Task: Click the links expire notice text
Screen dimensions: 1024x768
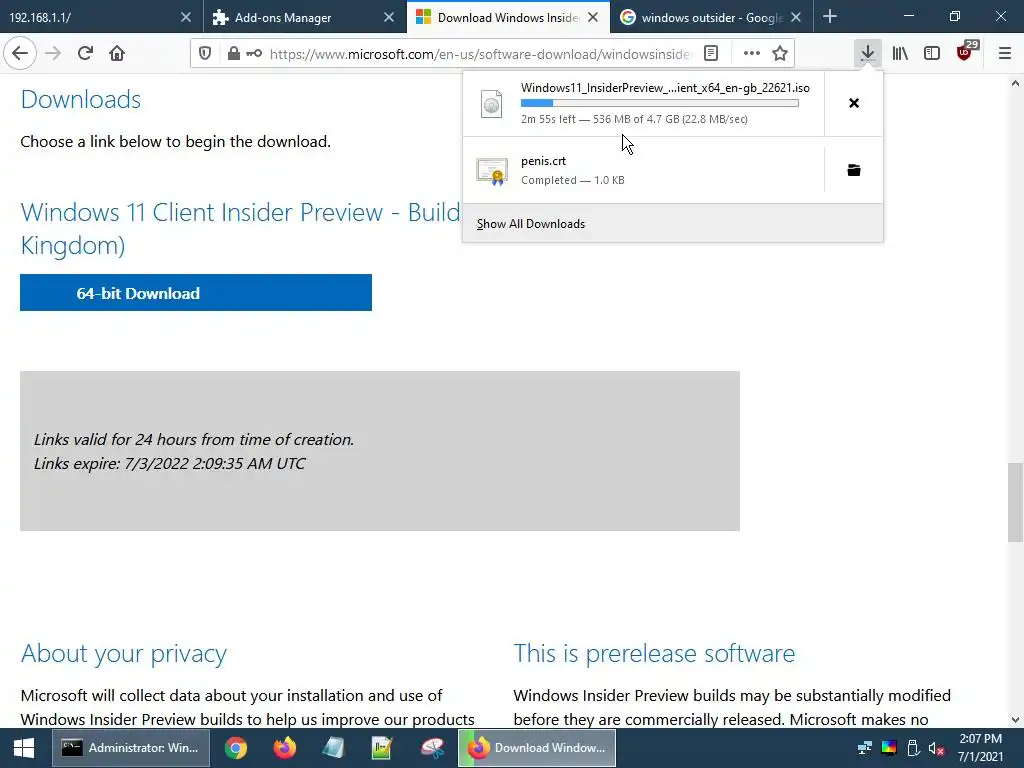Action: pyautogui.click(x=170, y=464)
